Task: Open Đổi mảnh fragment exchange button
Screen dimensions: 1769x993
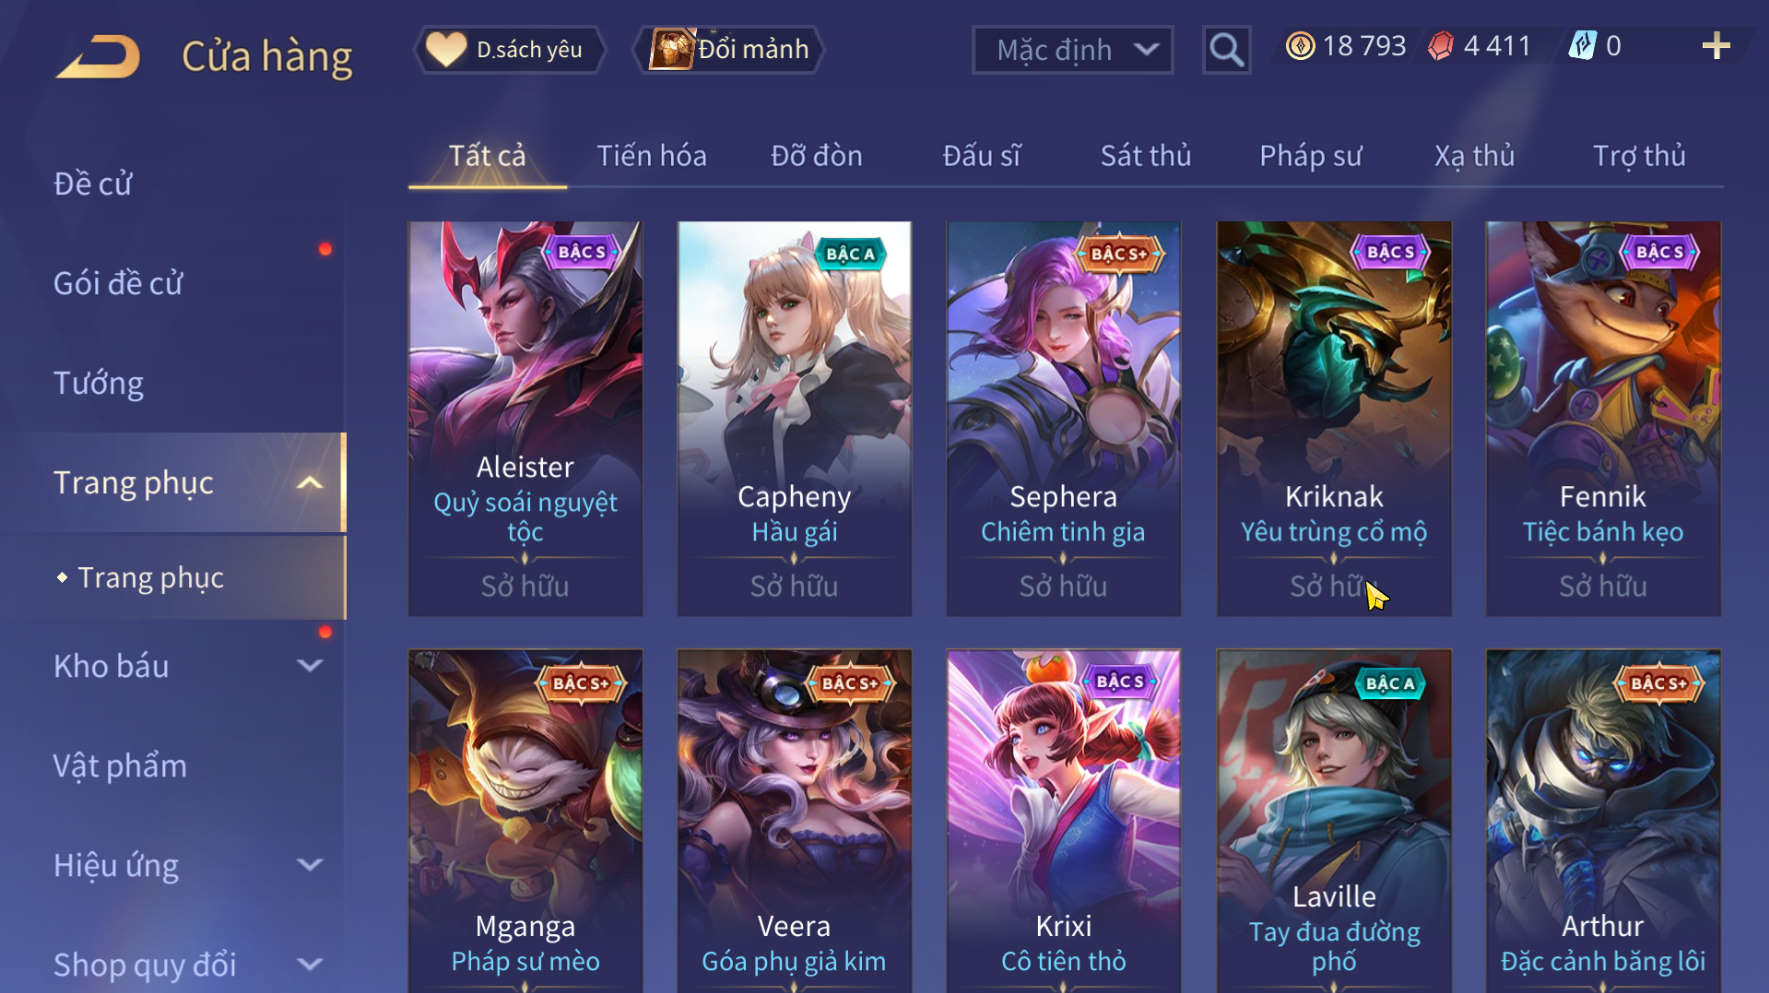Action: [x=729, y=49]
